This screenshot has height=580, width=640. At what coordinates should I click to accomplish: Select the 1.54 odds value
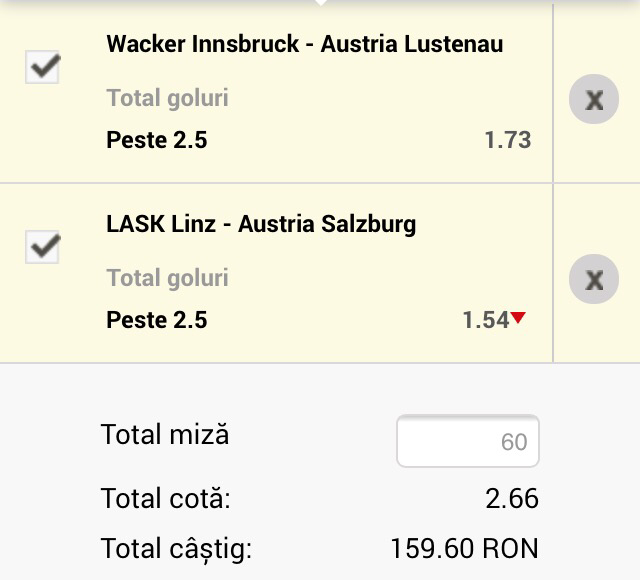pyautogui.click(x=486, y=320)
